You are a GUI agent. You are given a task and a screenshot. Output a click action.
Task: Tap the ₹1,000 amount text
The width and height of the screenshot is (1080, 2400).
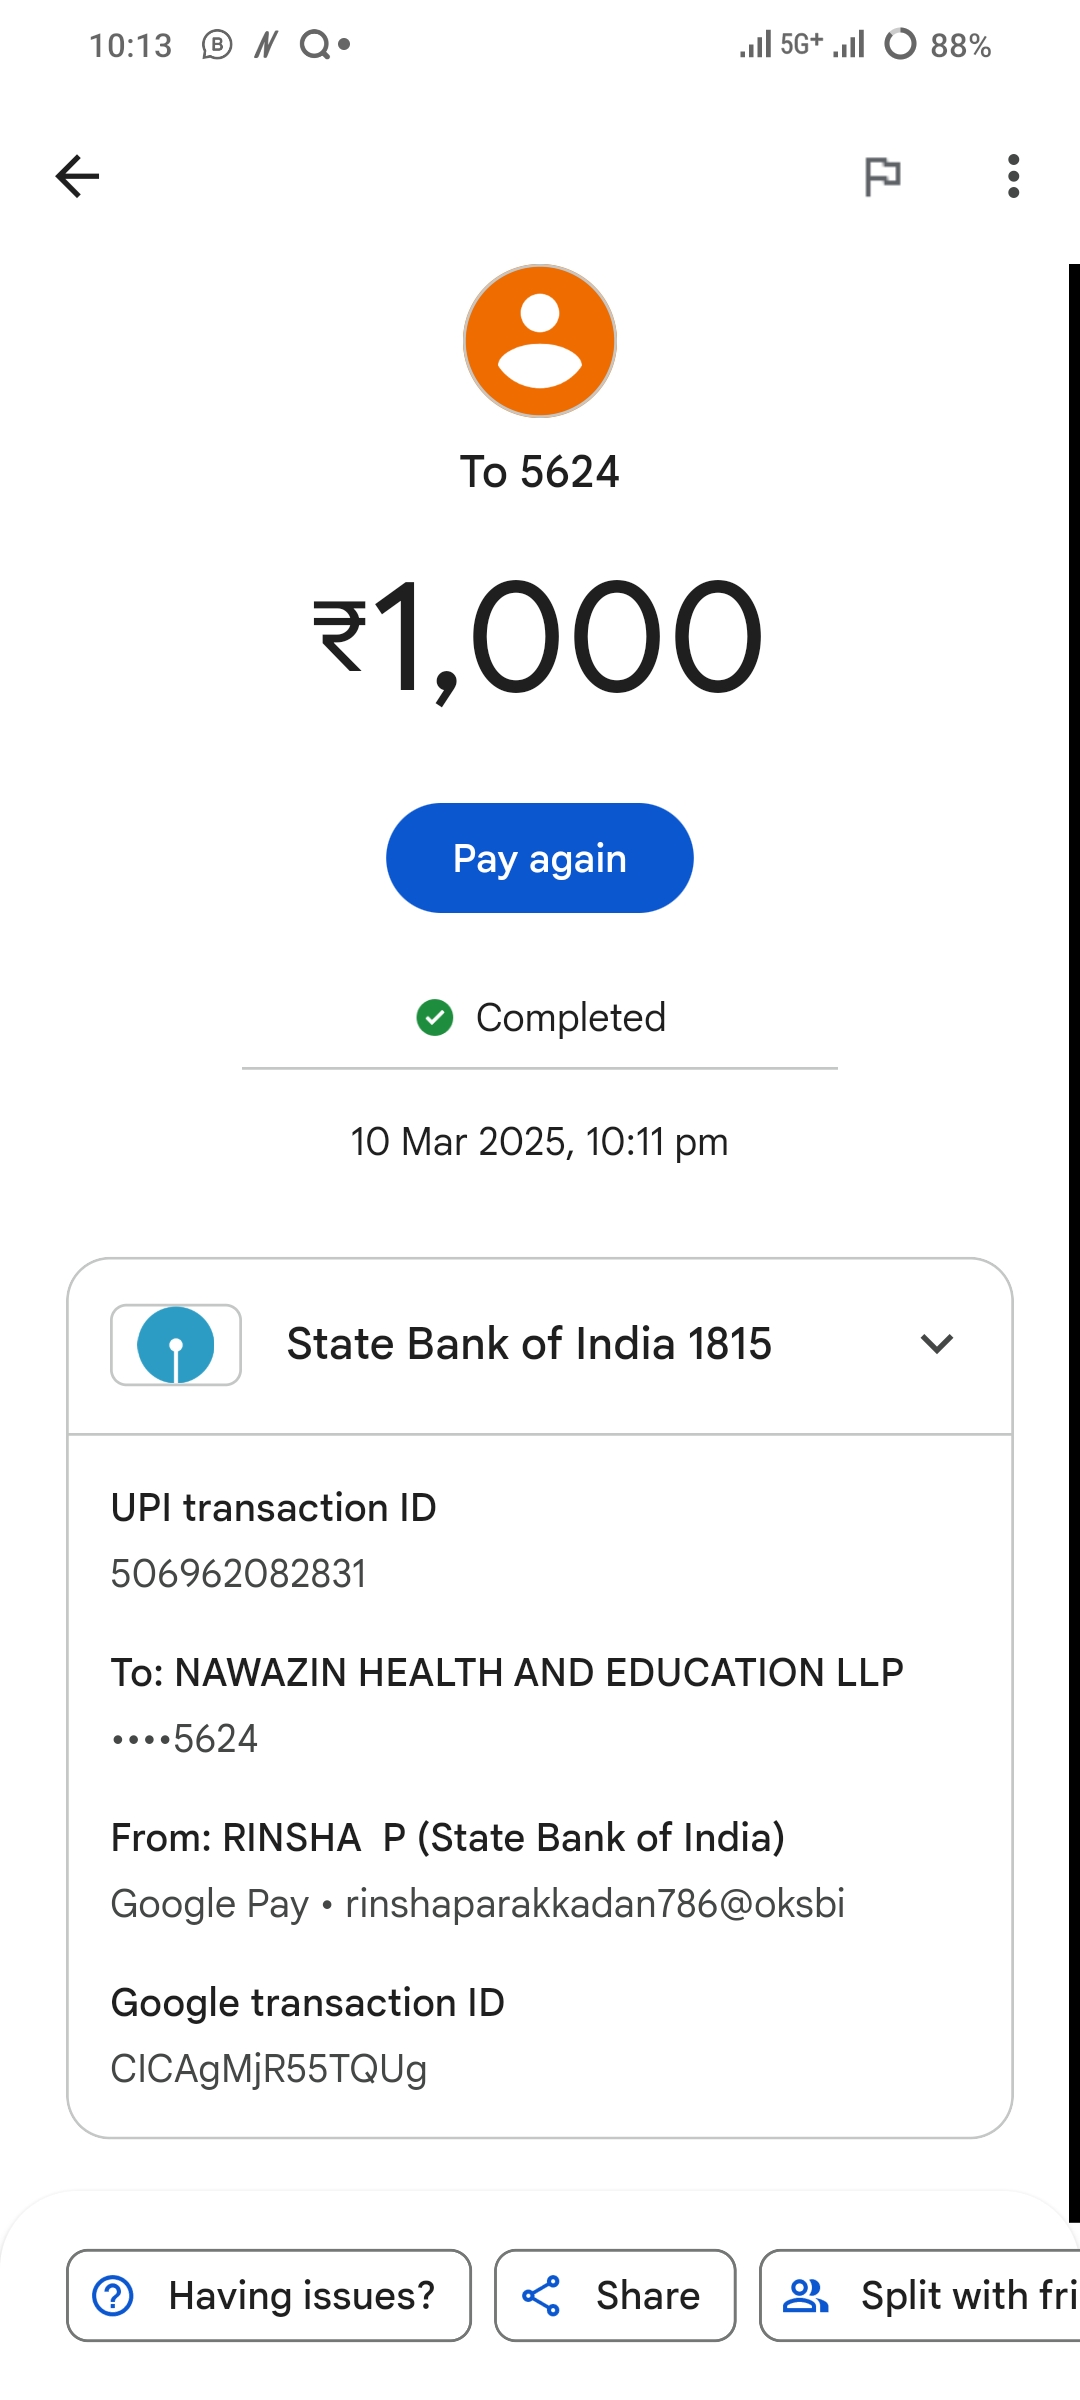(540, 638)
